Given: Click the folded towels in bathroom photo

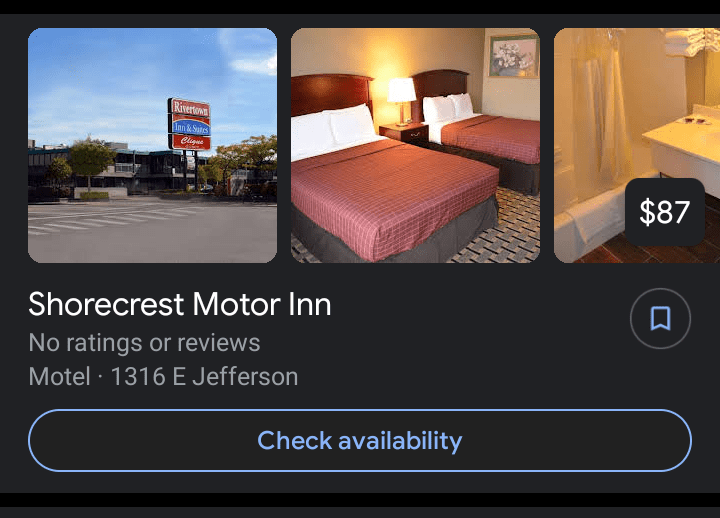Looking at the screenshot, I should (691, 41).
